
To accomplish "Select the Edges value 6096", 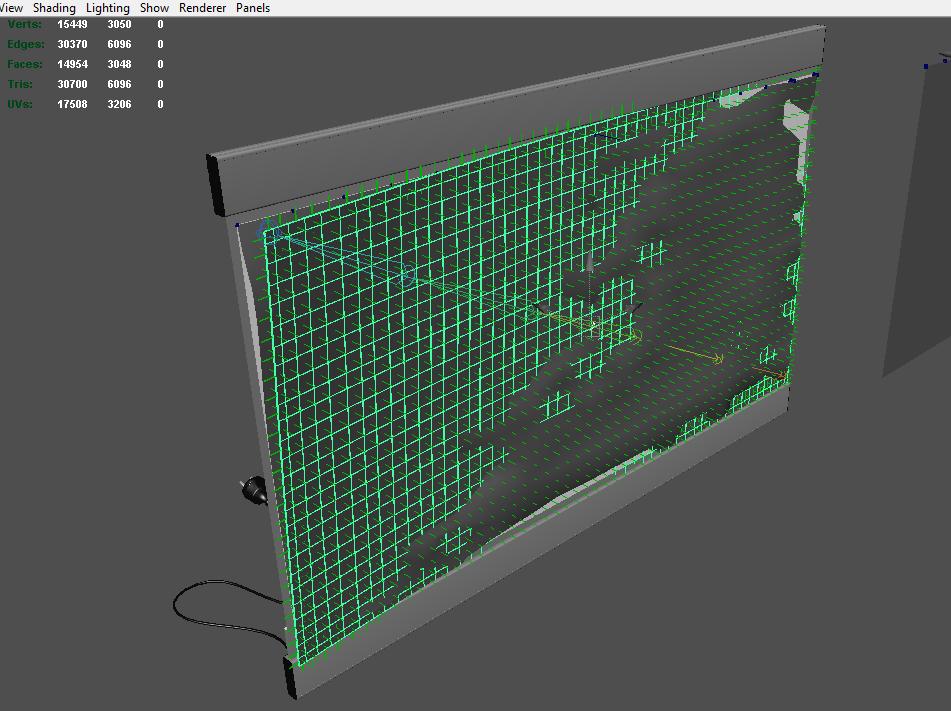I will coord(119,44).
